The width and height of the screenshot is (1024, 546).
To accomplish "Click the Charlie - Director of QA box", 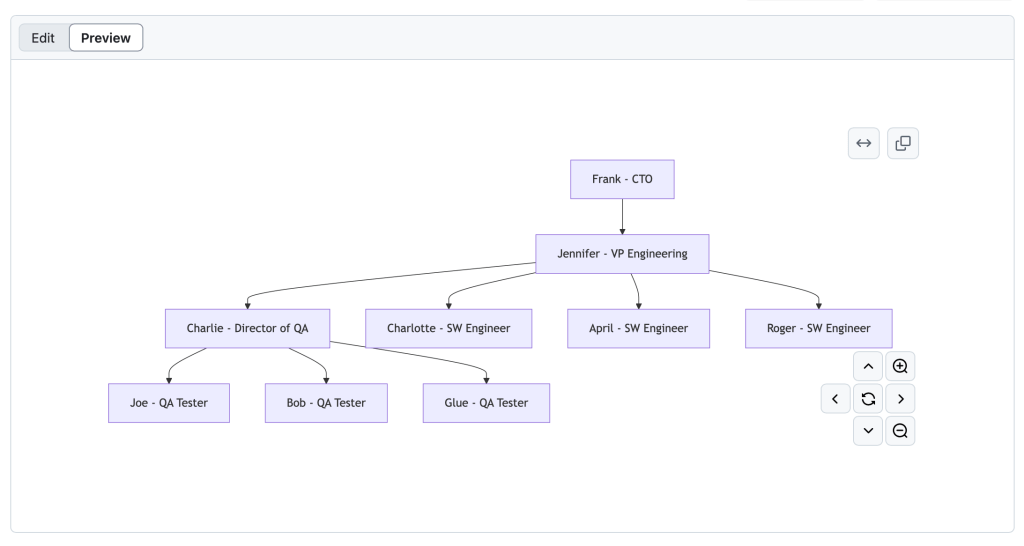I will (x=247, y=328).
